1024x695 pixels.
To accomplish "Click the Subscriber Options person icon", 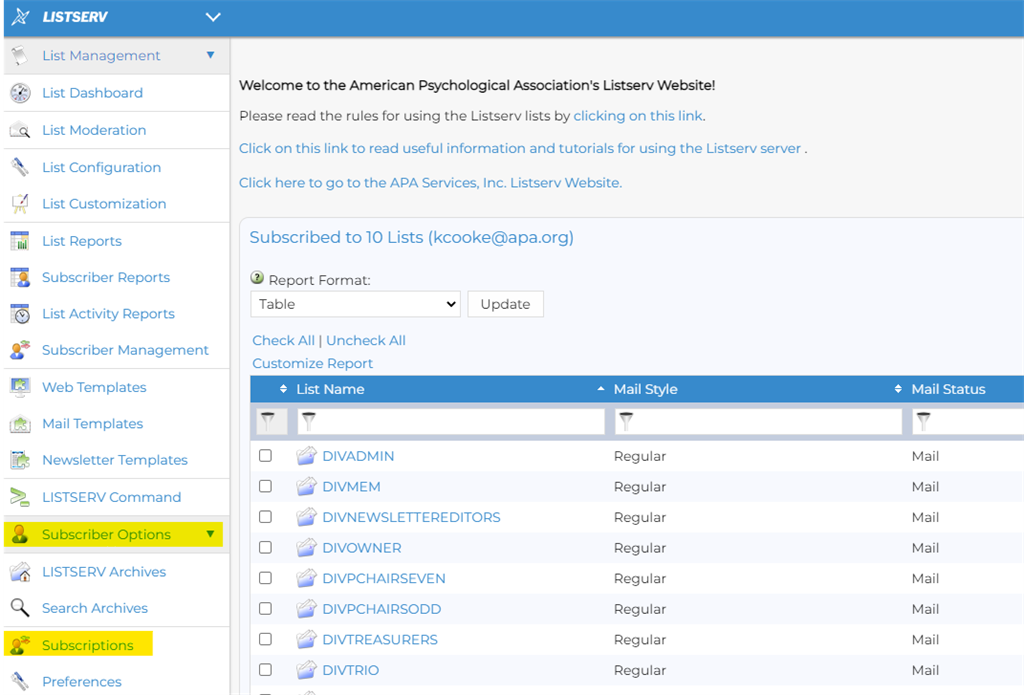I will pyautogui.click(x=20, y=534).
